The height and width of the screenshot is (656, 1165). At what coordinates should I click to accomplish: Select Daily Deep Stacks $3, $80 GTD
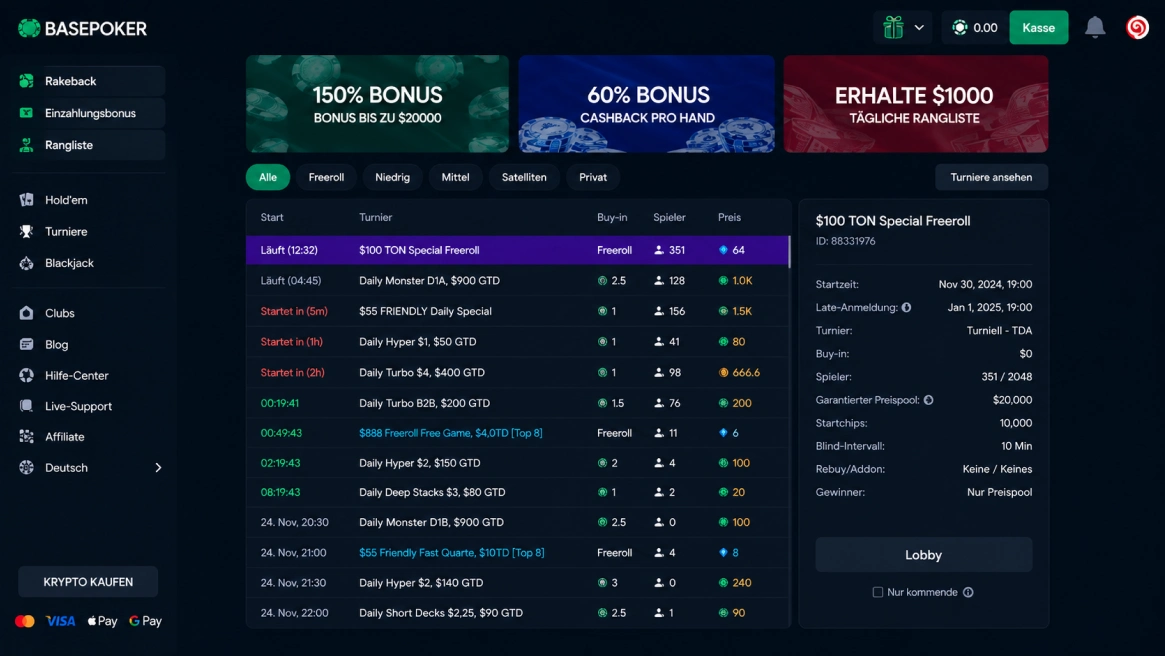[517, 492]
